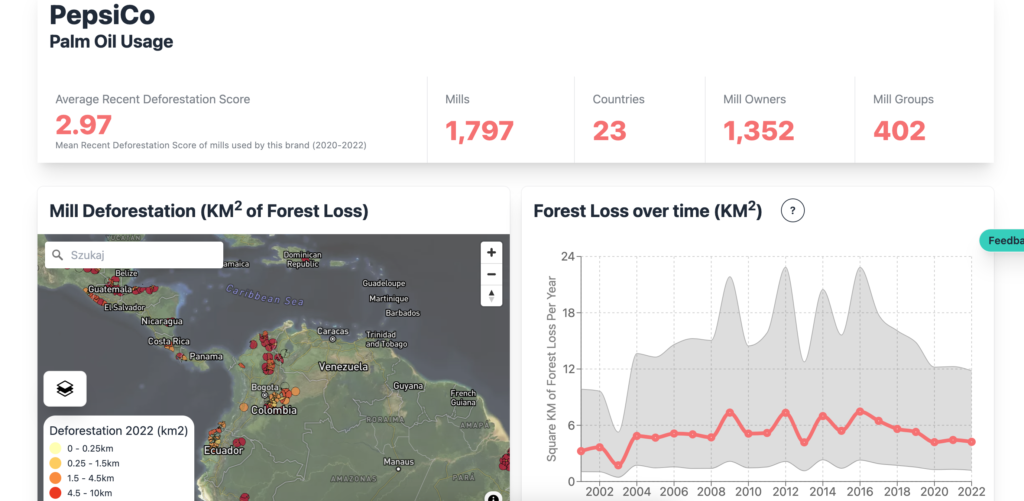Click the deforestation score 2.97
Image resolution: width=1024 pixels, height=501 pixels.
click(84, 124)
